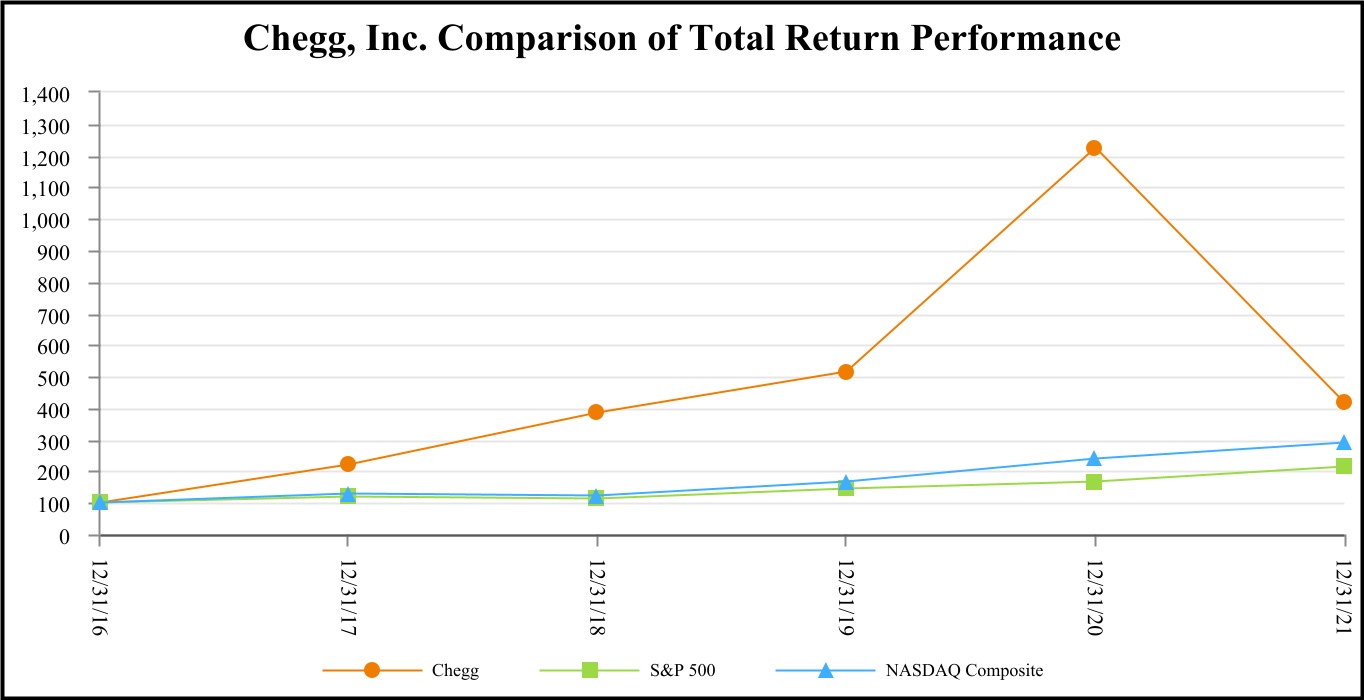The image size is (1364, 700).
Task: Click the chart title text
Action: pyautogui.click(x=682, y=38)
